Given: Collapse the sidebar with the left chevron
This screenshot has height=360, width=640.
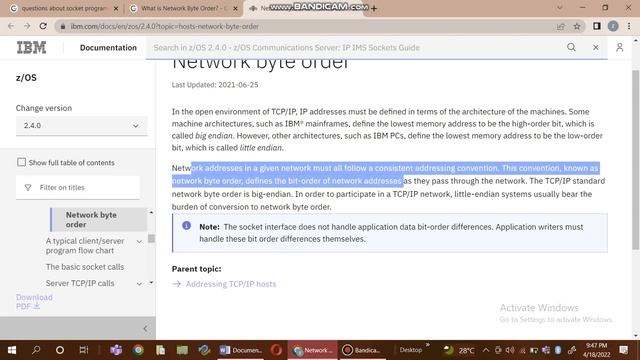Looking at the screenshot, I should [x=146, y=328].
